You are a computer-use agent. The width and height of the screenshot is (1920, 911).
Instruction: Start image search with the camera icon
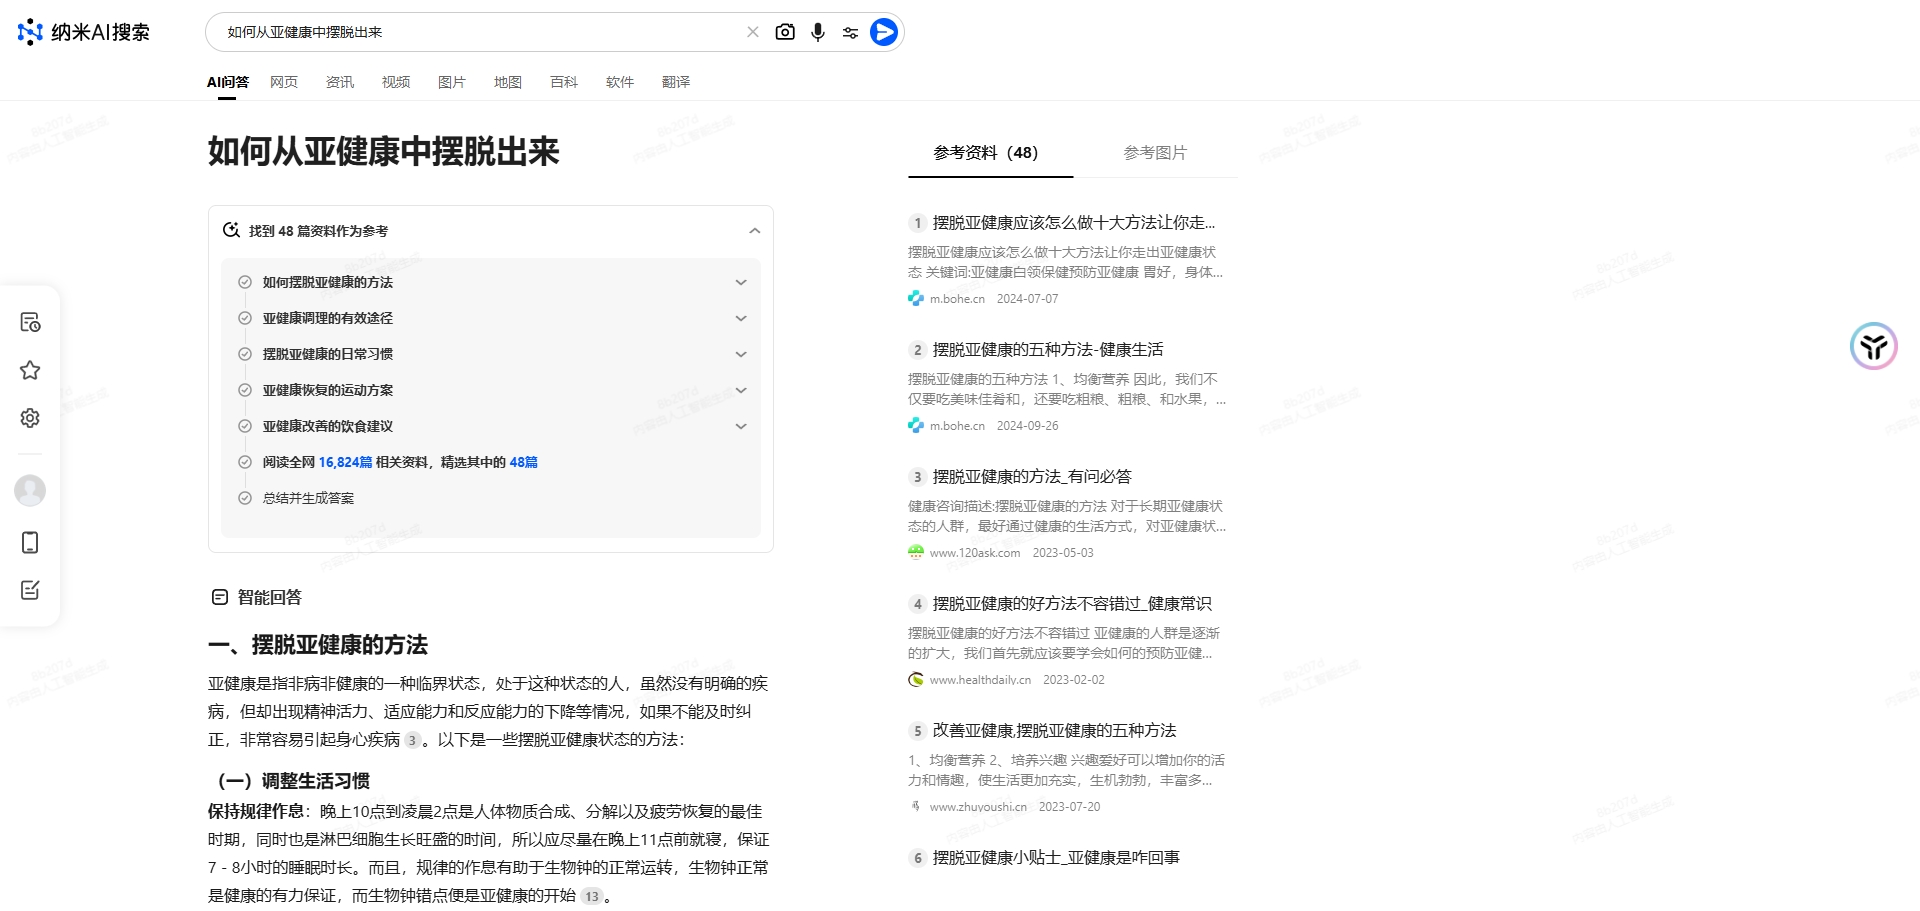pyautogui.click(x=786, y=31)
